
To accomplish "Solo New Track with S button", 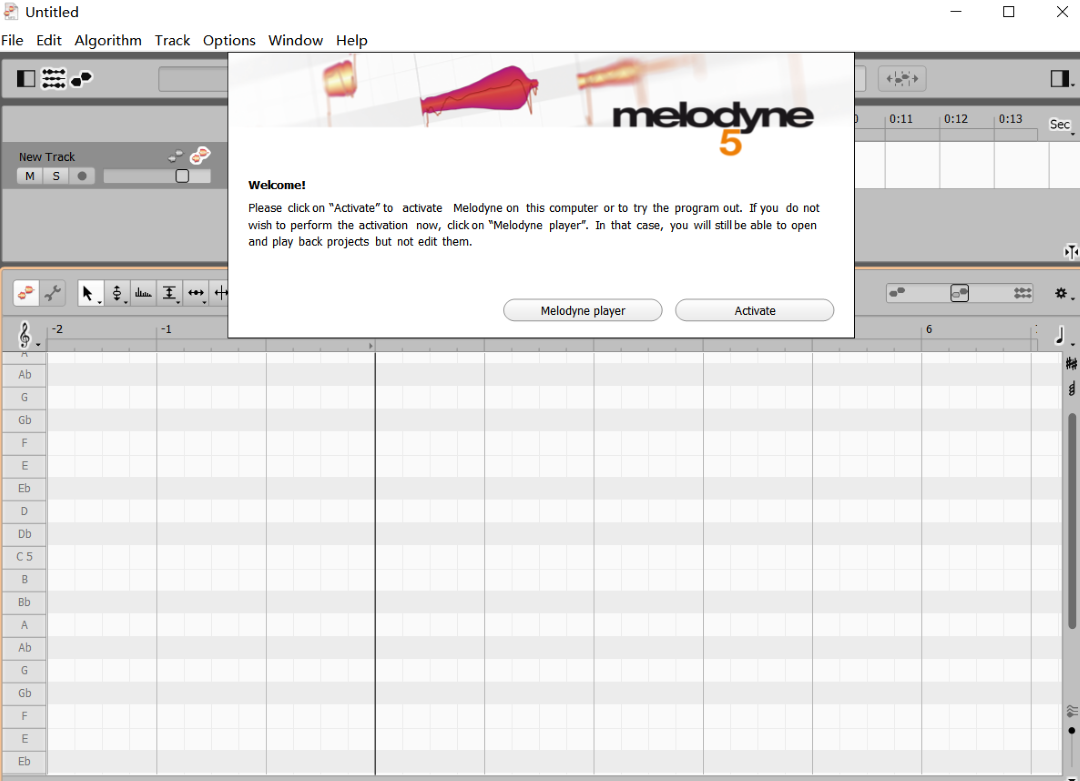I will tap(56, 176).
